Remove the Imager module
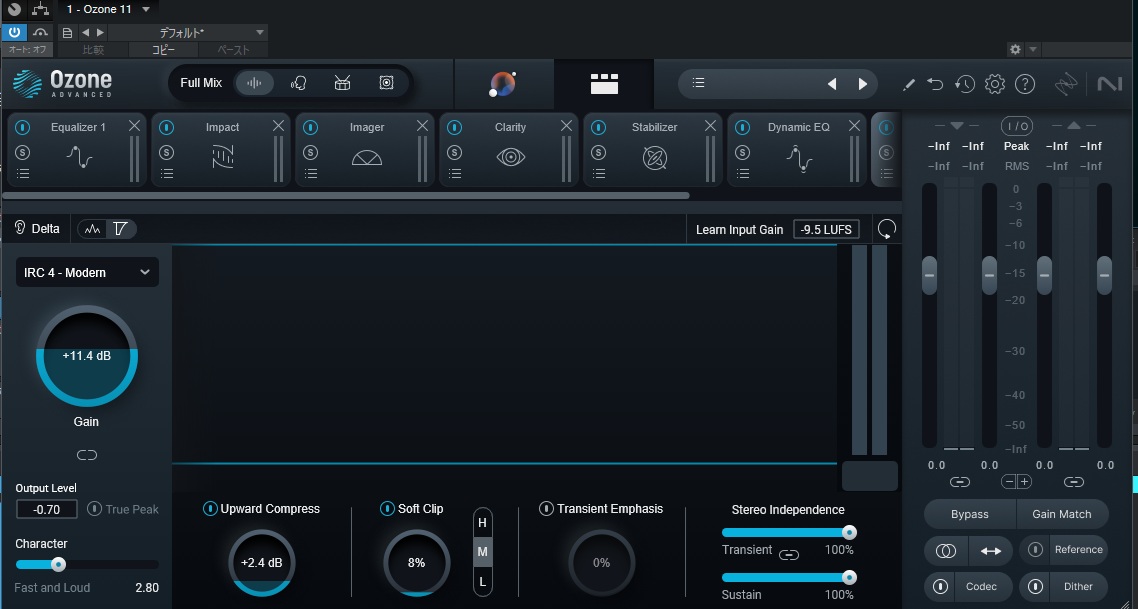 (423, 126)
